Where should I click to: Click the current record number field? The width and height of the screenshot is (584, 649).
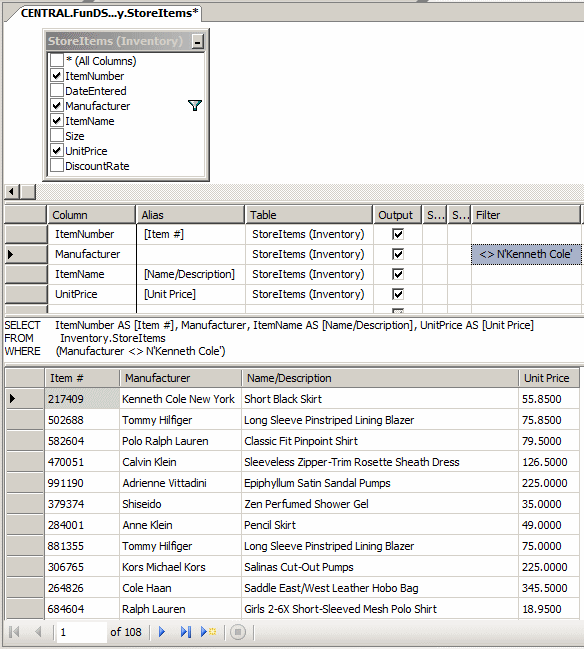81,632
